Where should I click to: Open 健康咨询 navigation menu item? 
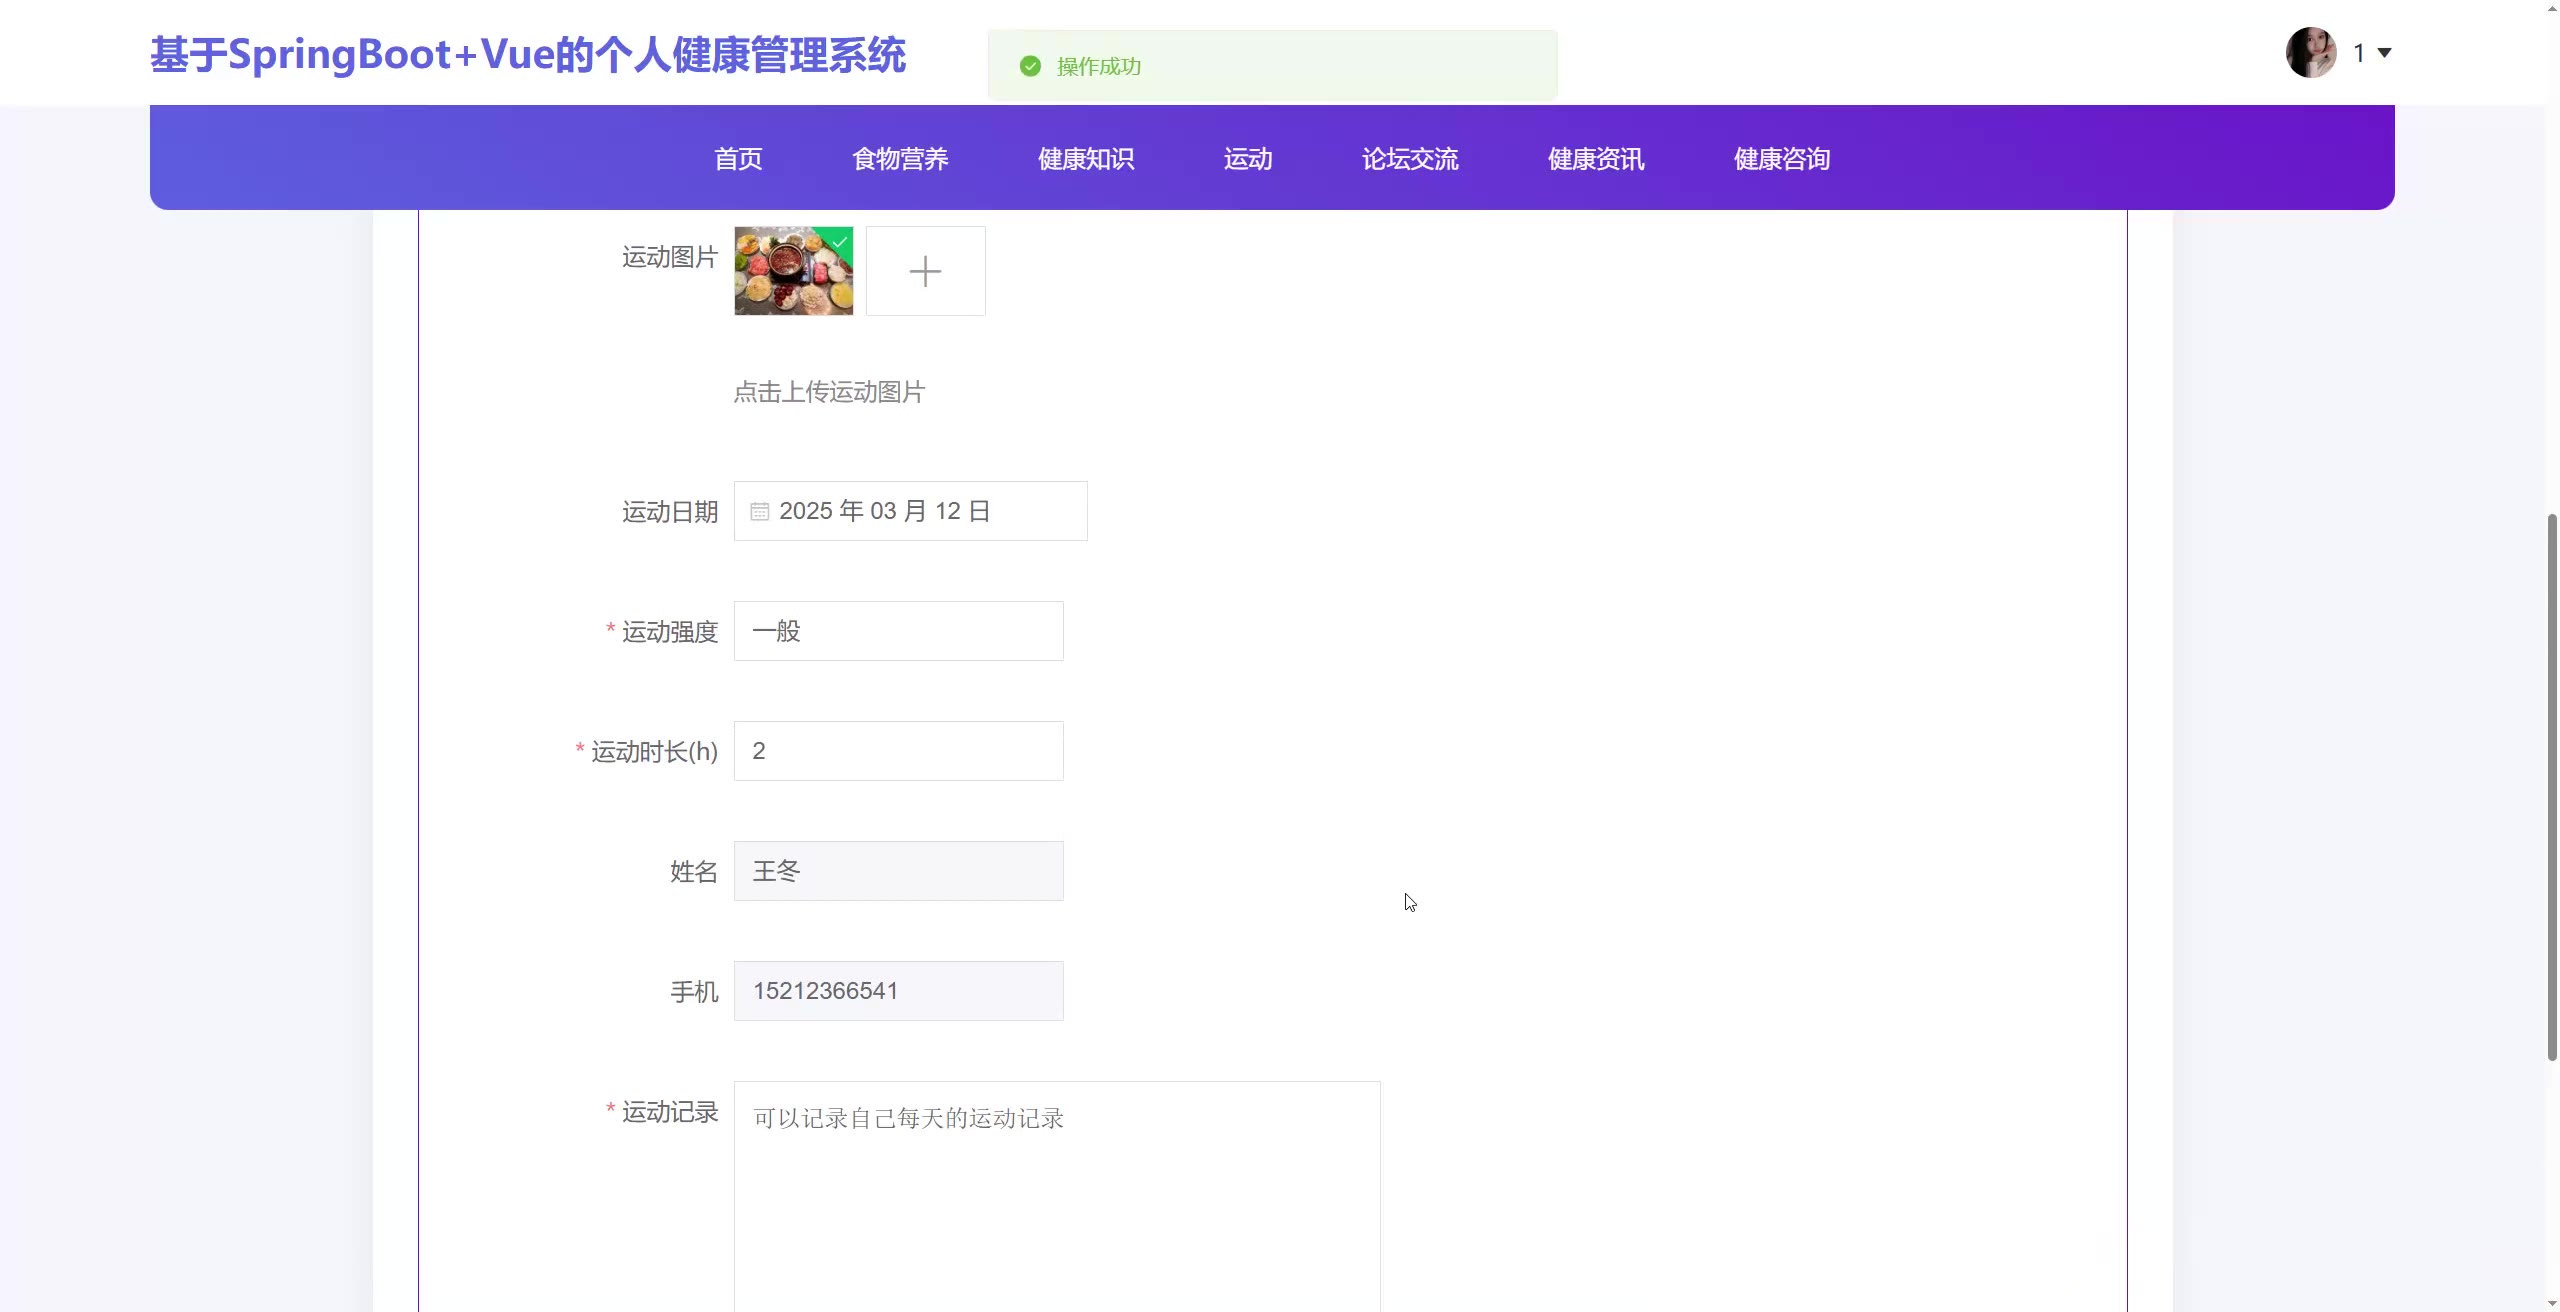(x=1782, y=159)
